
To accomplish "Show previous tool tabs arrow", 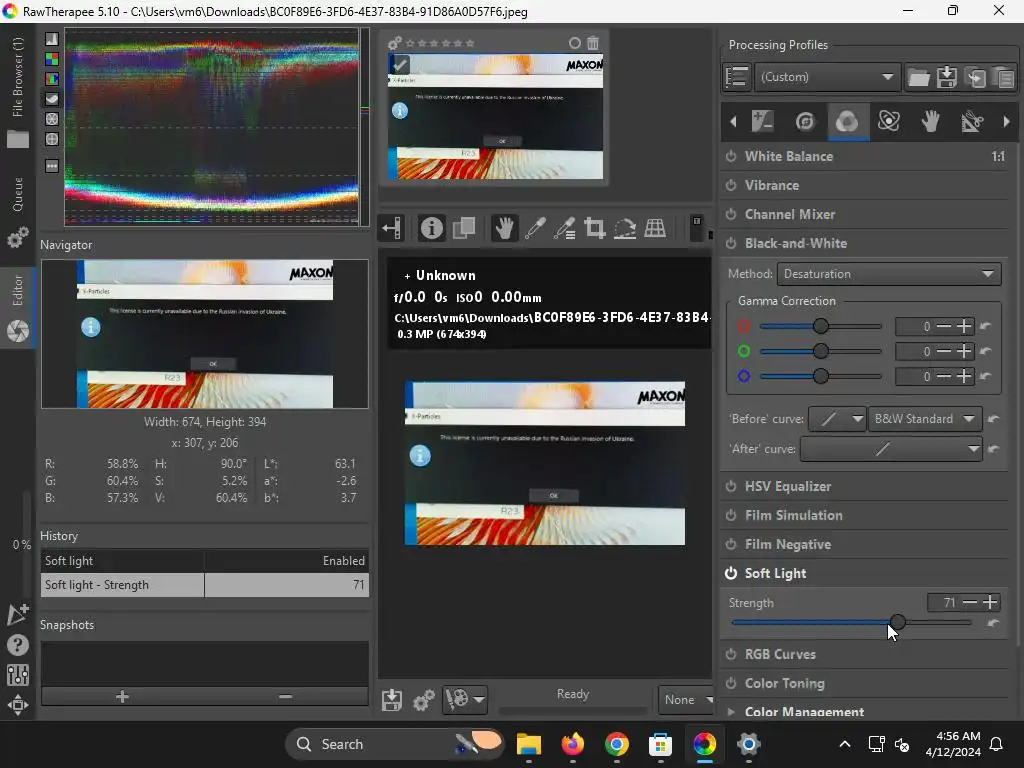I will coord(733,121).
